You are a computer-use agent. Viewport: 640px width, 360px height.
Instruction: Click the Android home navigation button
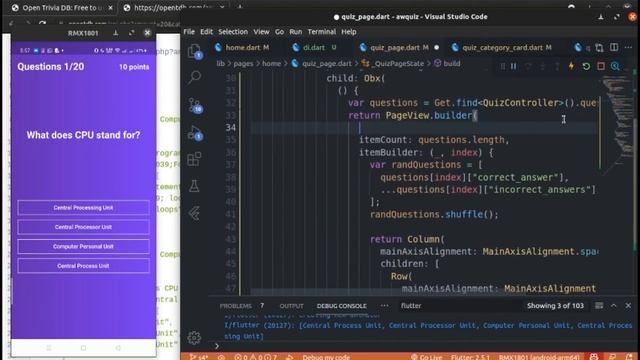tap(83, 348)
